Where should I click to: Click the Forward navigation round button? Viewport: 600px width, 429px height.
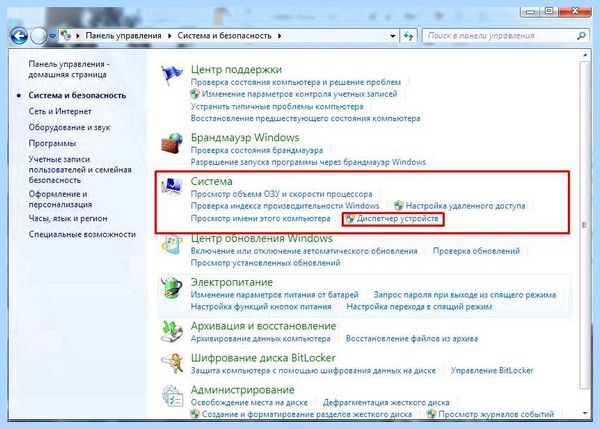point(38,36)
